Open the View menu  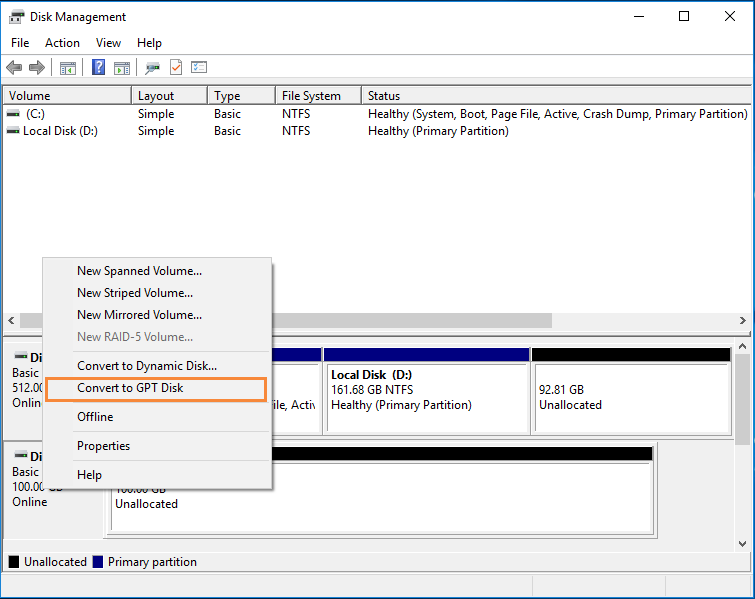(108, 43)
